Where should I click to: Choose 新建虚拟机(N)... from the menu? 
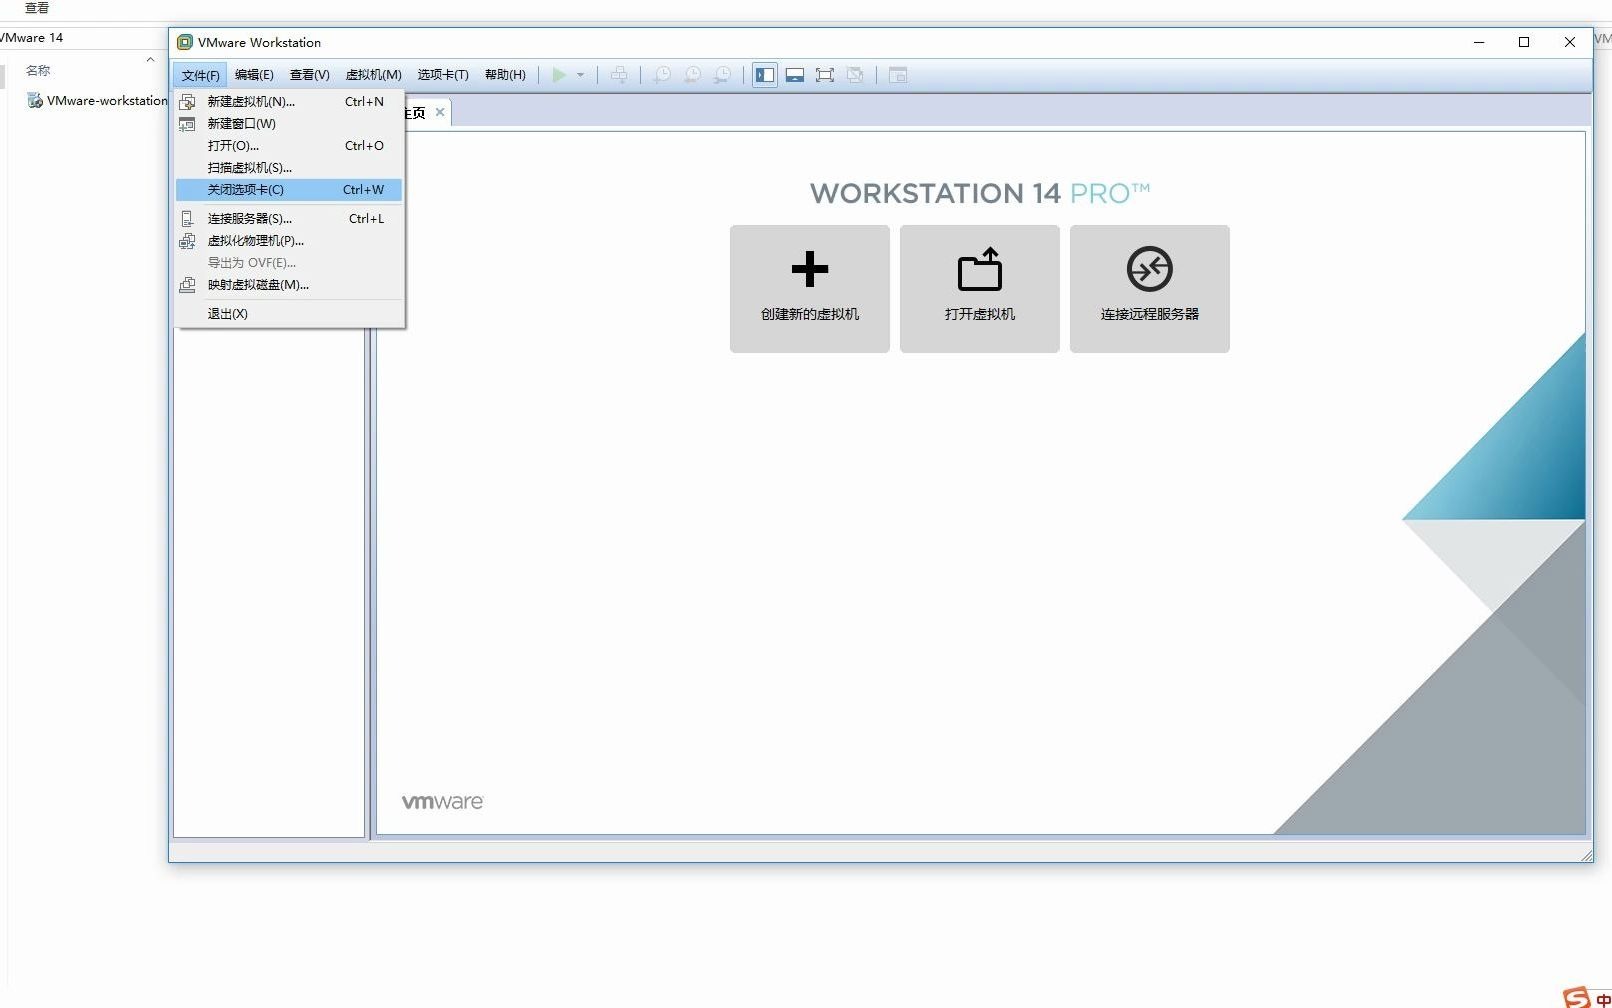289,101
